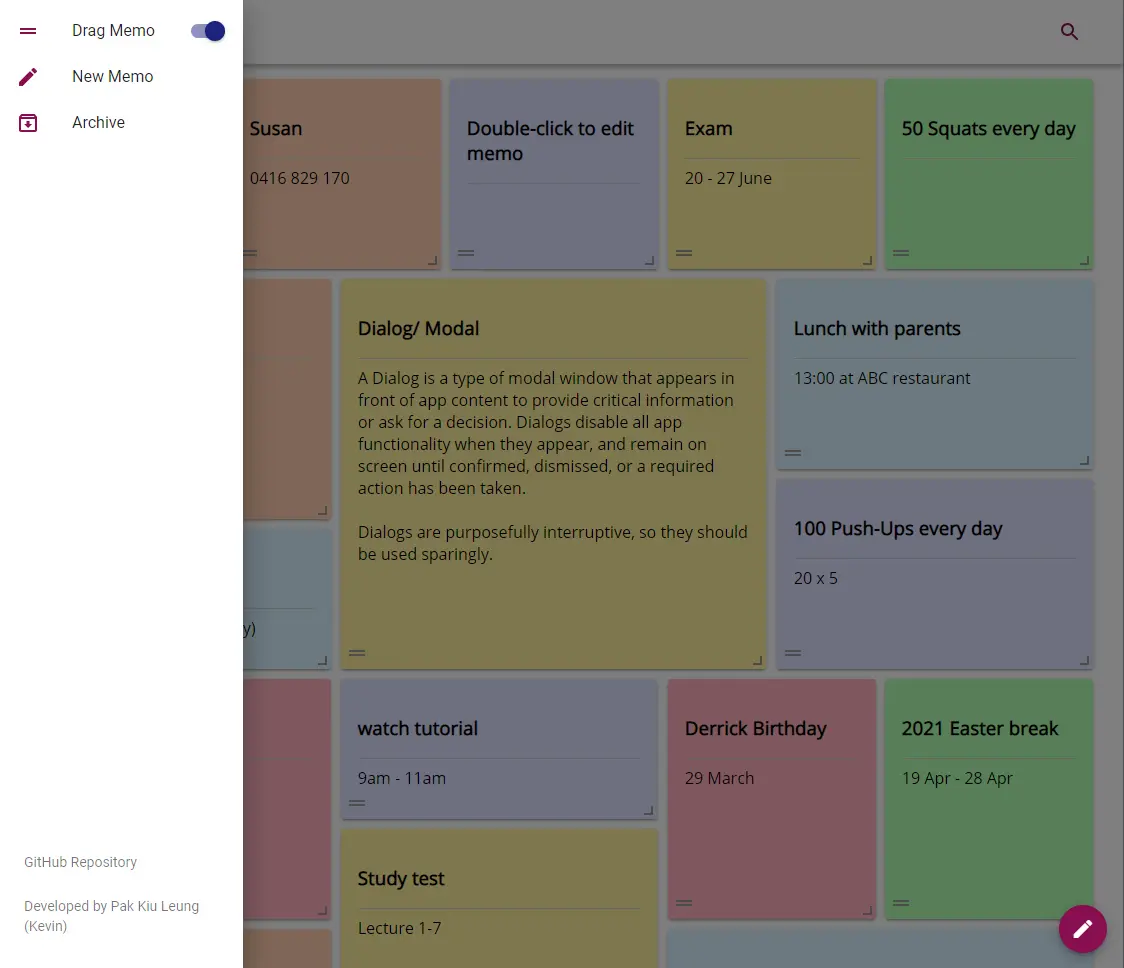Click the Archive box icon in sidebar

[x=27, y=122]
